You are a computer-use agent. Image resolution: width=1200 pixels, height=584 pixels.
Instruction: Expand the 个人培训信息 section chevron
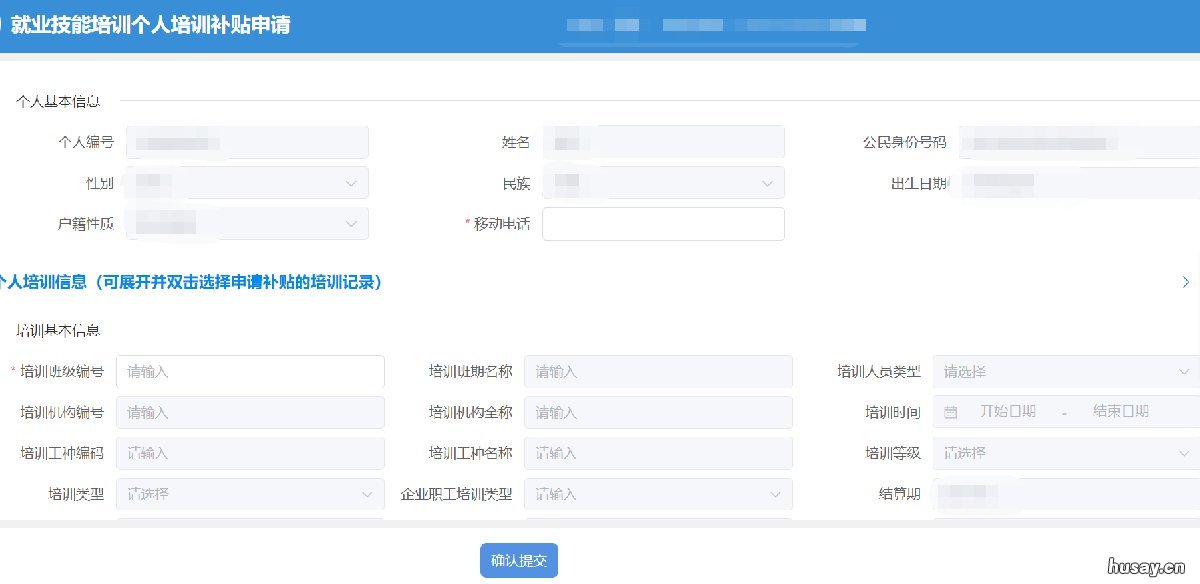(x=1185, y=282)
